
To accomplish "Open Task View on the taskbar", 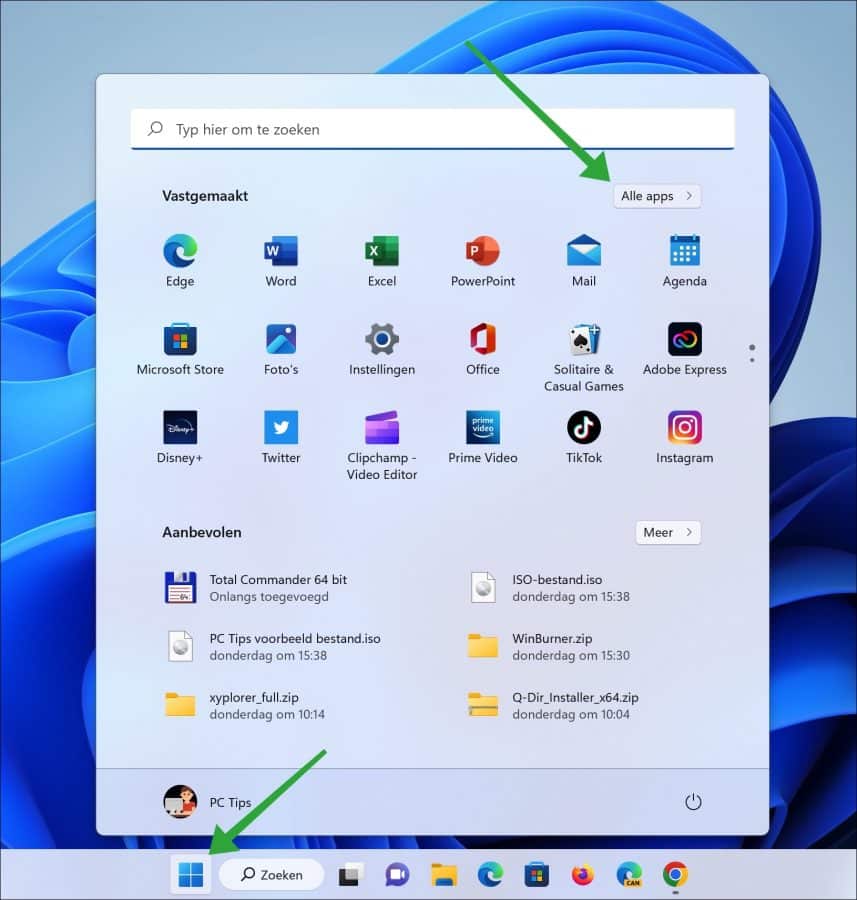I will pos(351,875).
